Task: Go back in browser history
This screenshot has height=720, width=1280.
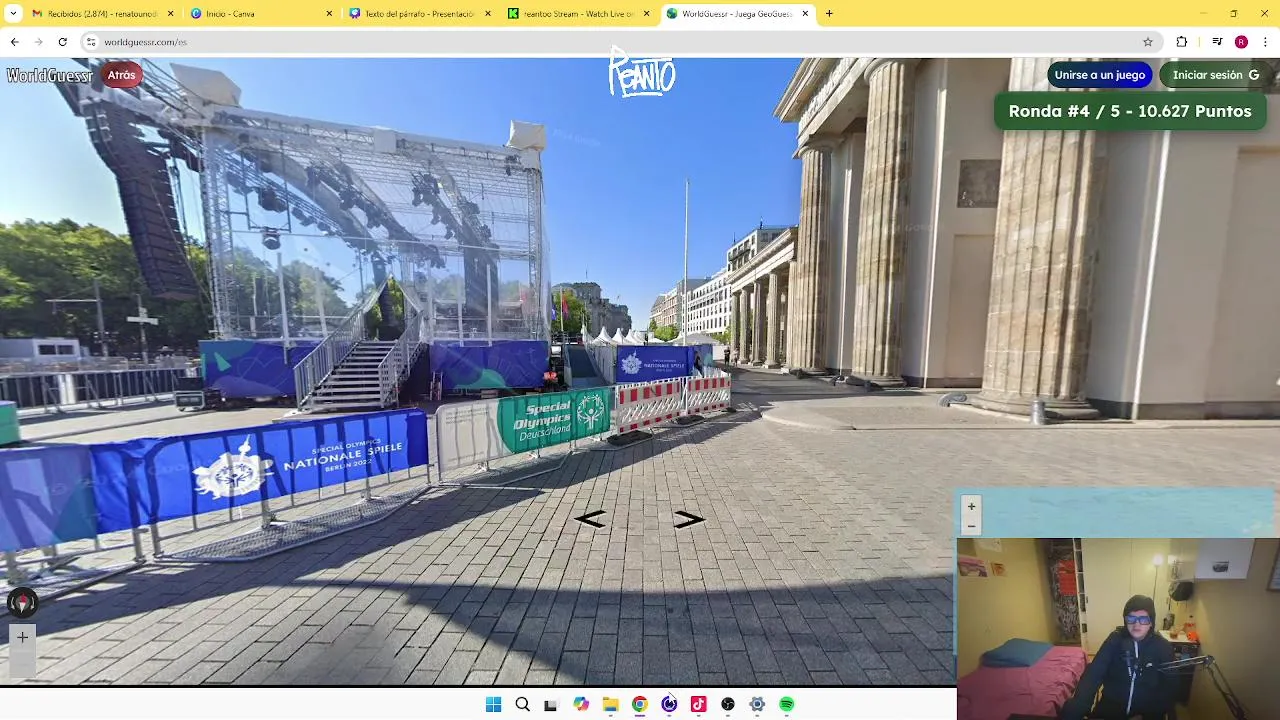Action: [x=14, y=42]
